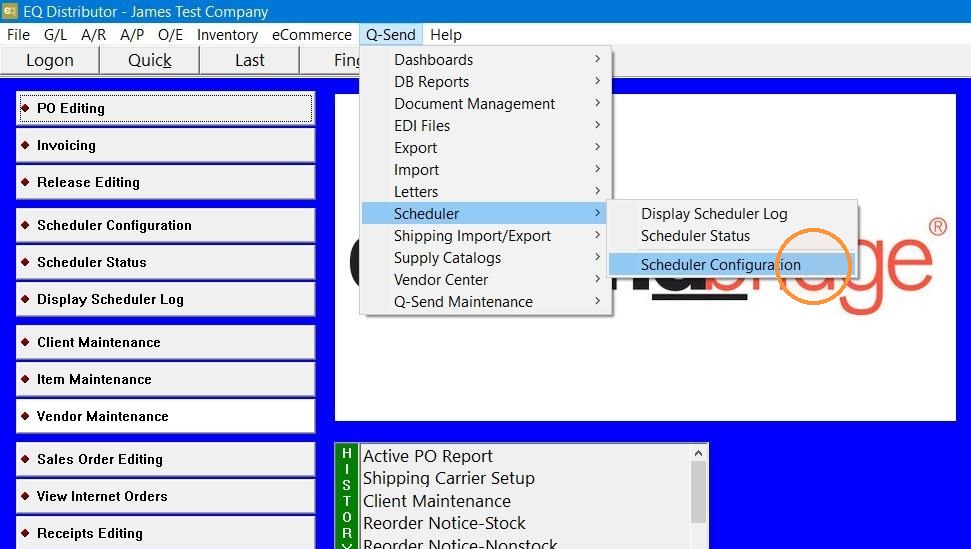The image size is (971, 549).
Task: Expand the EDI Files submenu
Action: tap(486, 126)
